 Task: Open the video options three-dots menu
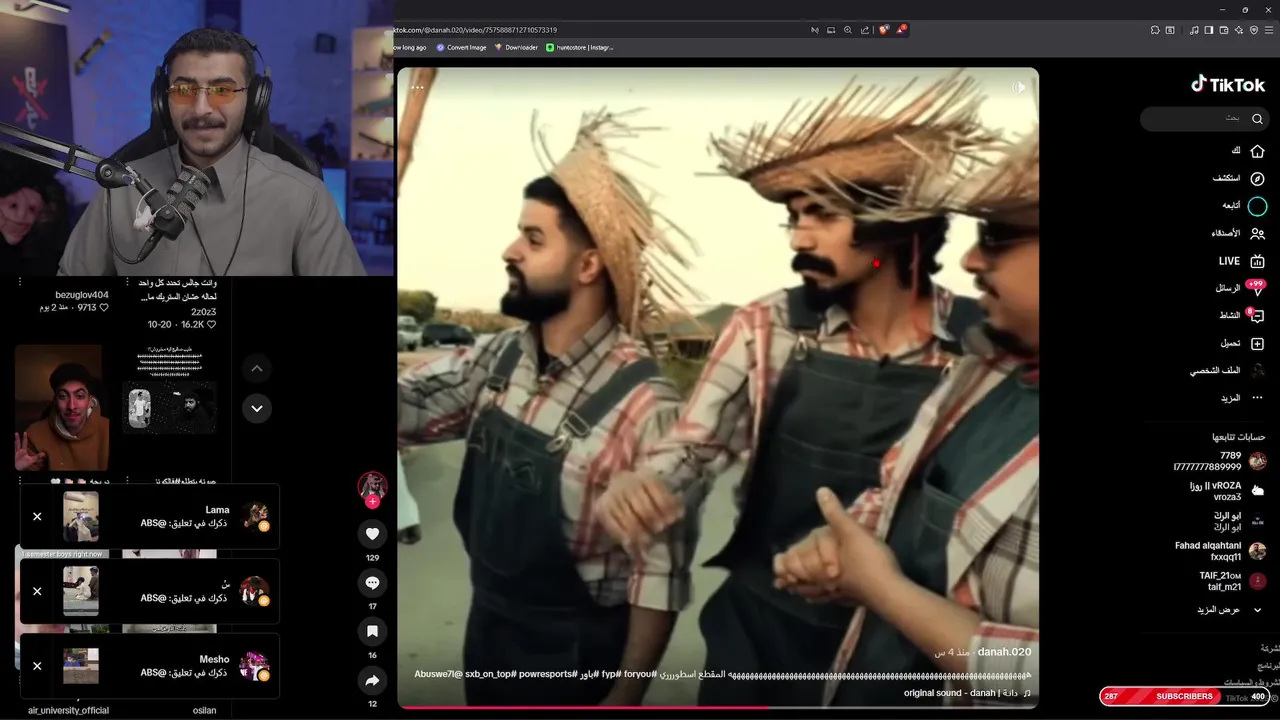coord(417,88)
